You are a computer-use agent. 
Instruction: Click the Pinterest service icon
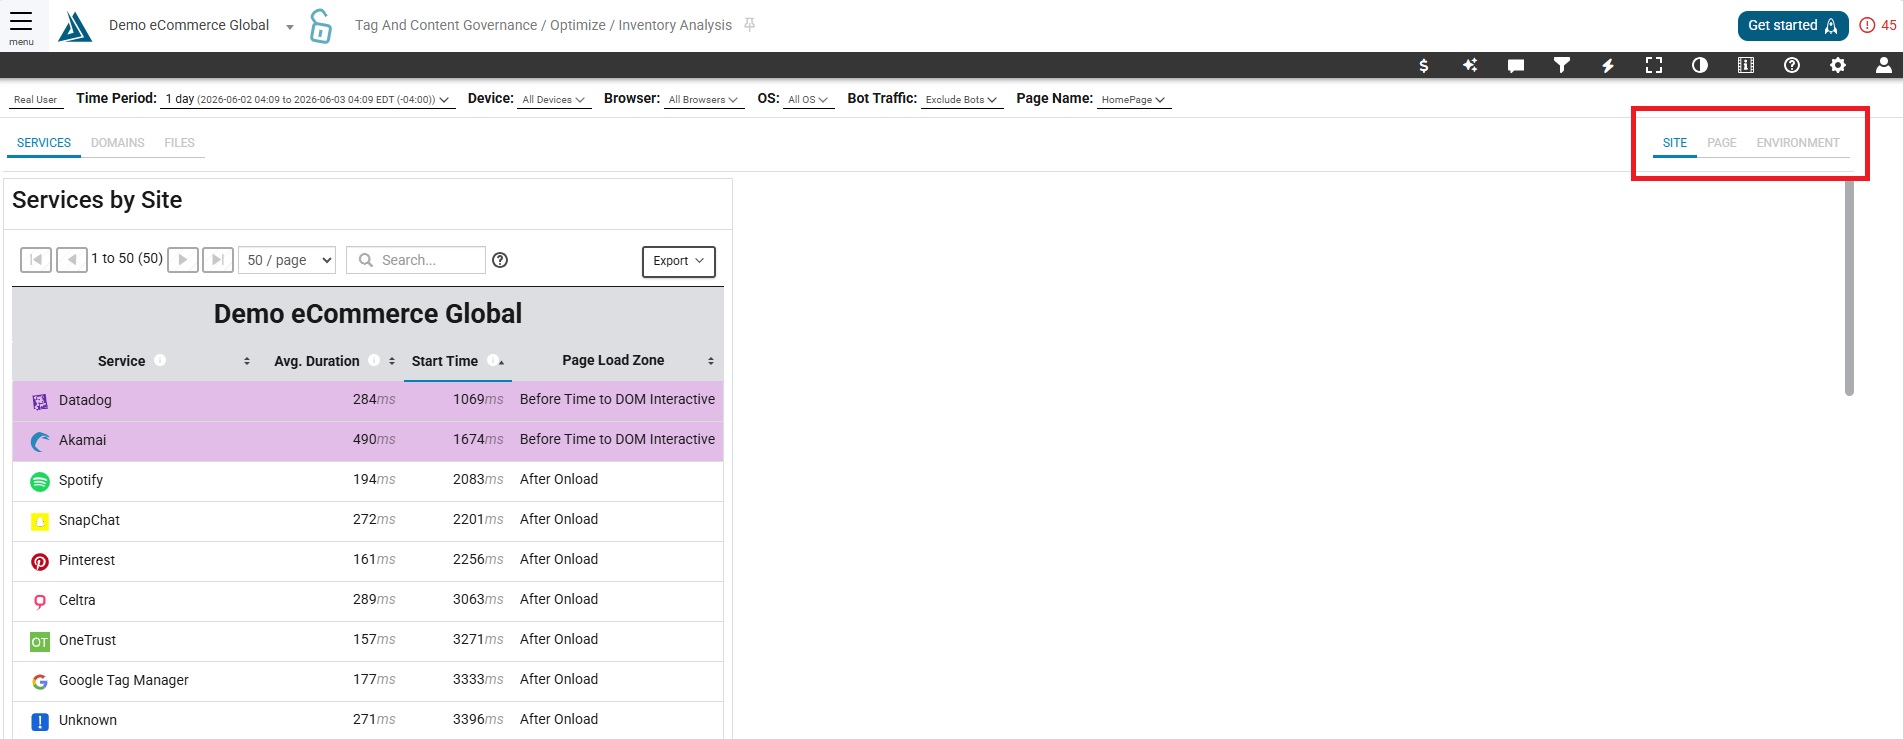click(x=40, y=561)
